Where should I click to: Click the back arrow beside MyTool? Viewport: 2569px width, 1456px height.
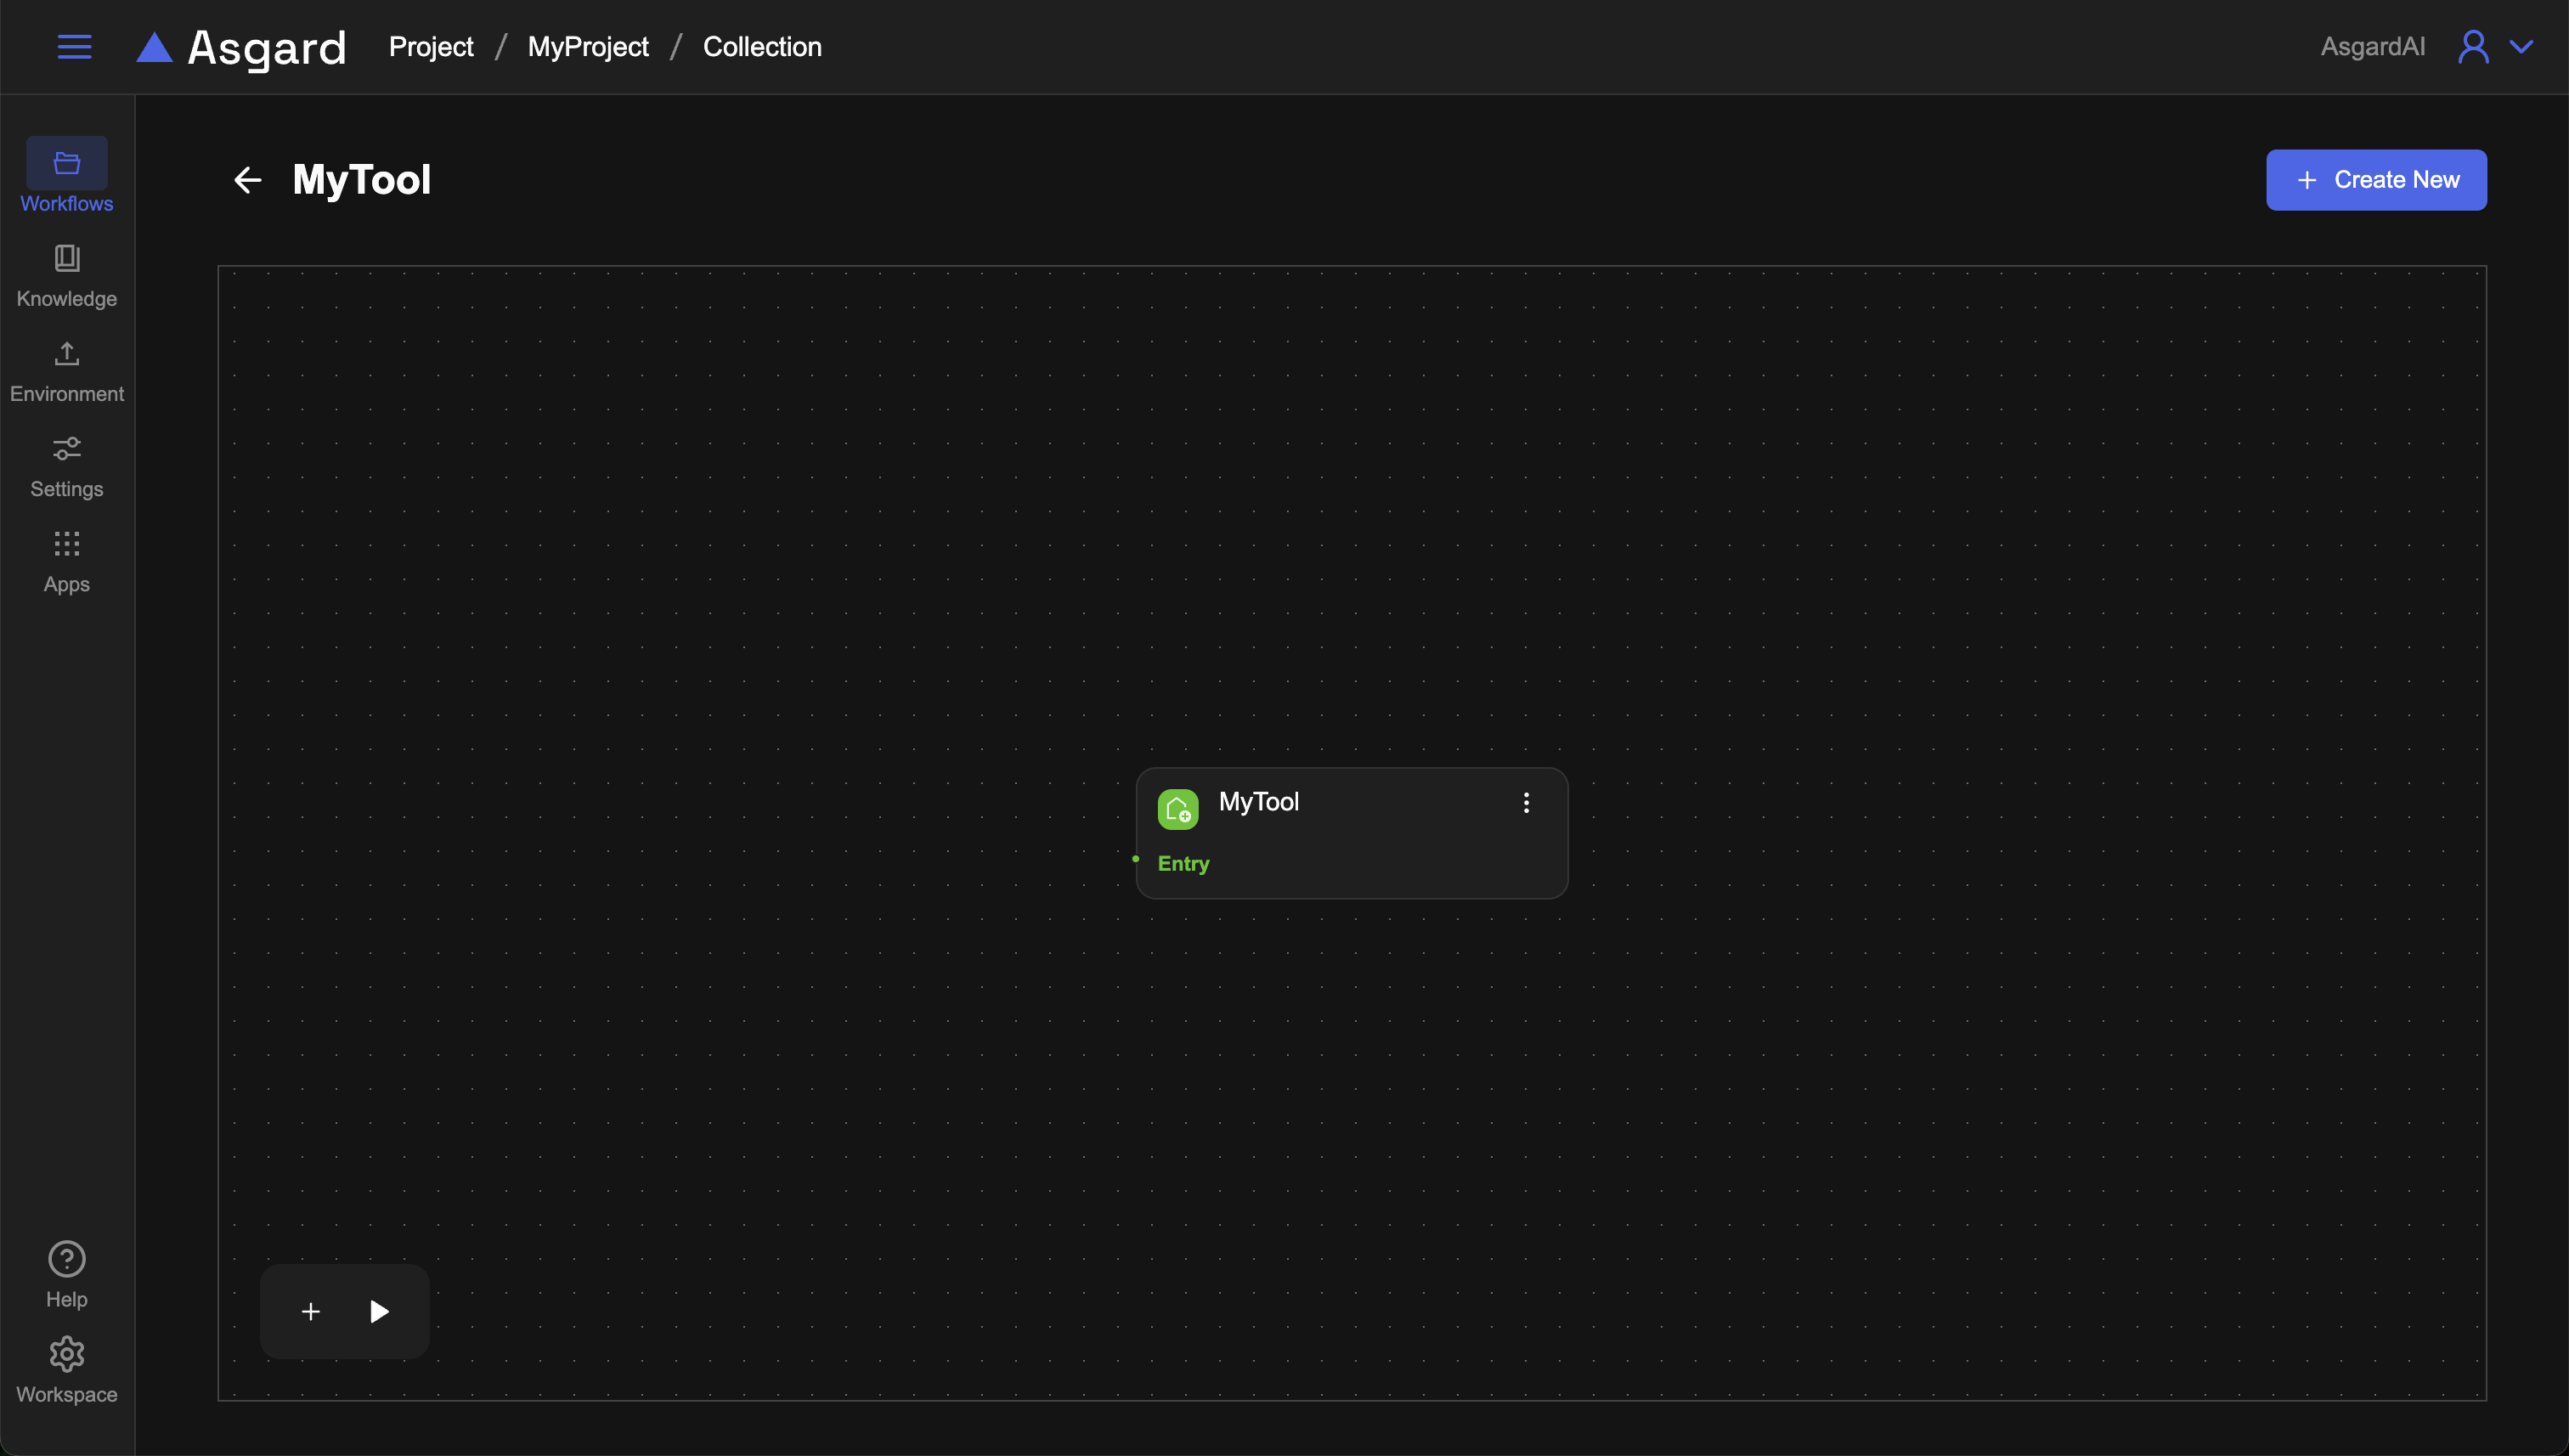[x=247, y=180]
